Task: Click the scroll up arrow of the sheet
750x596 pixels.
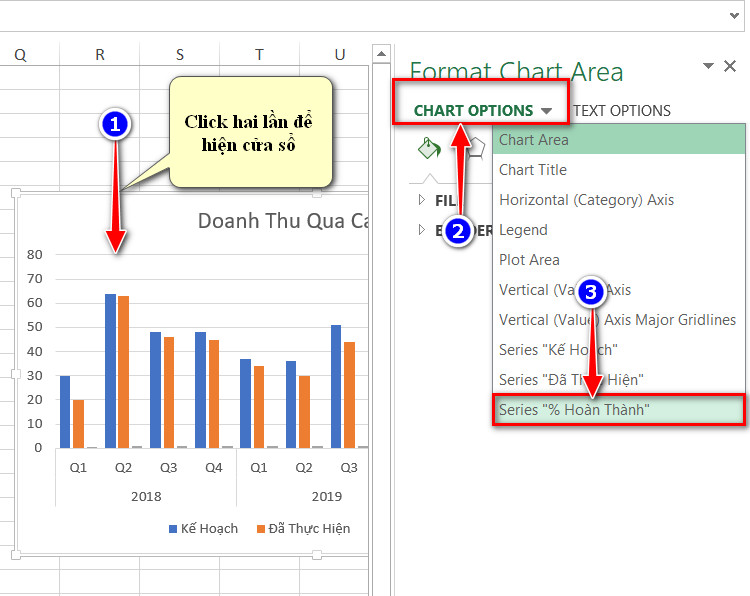Action: point(381,54)
